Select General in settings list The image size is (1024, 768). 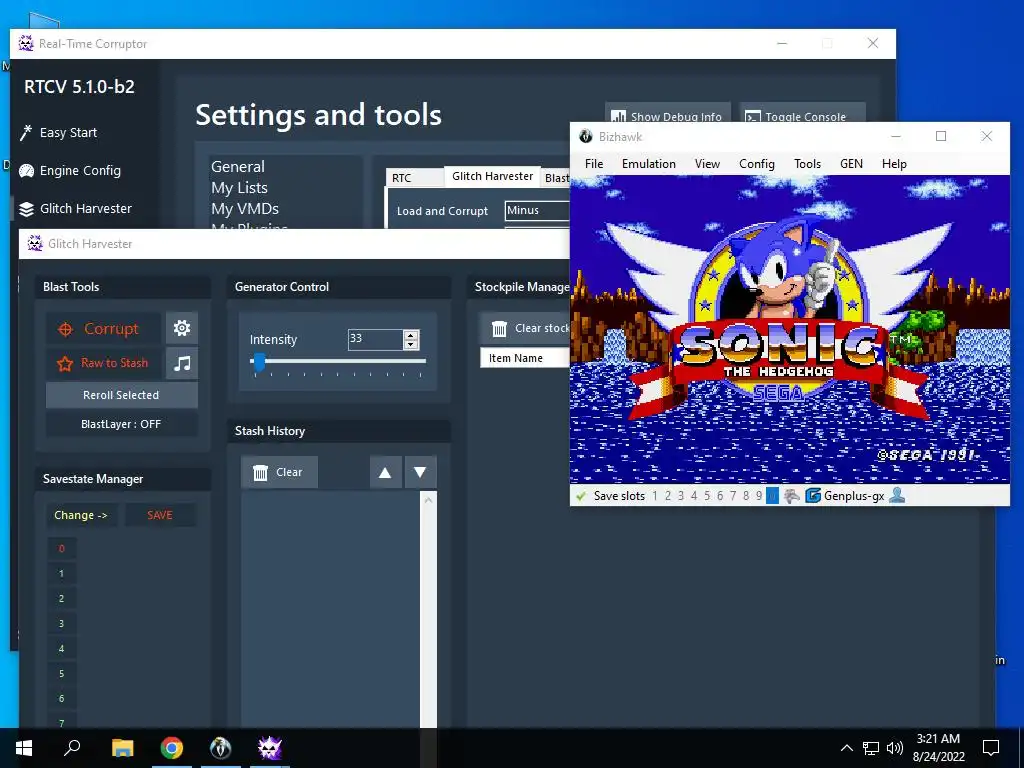[238, 167]
